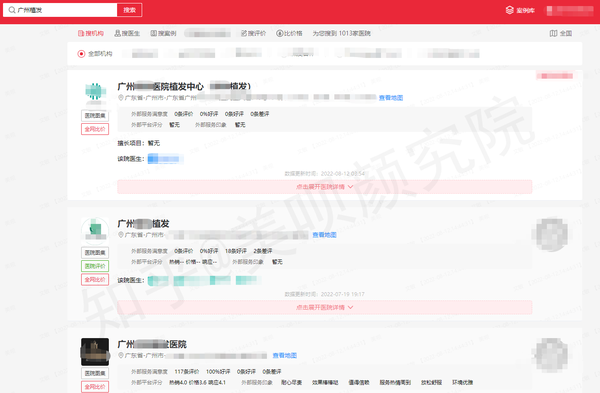Click the third hospital's dark photo thumbnail
Image resolution: width=600 pixels, height=393 pixels.
[95, 352]
